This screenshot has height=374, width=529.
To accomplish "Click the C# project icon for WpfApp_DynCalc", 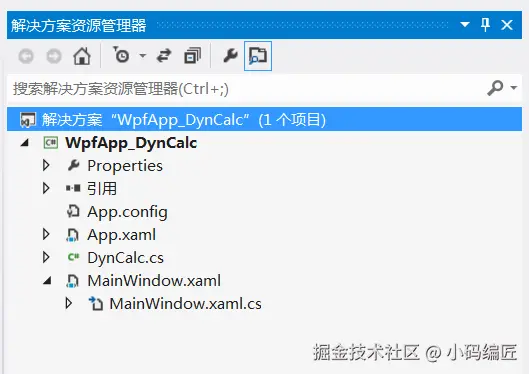I will (51, 143).
